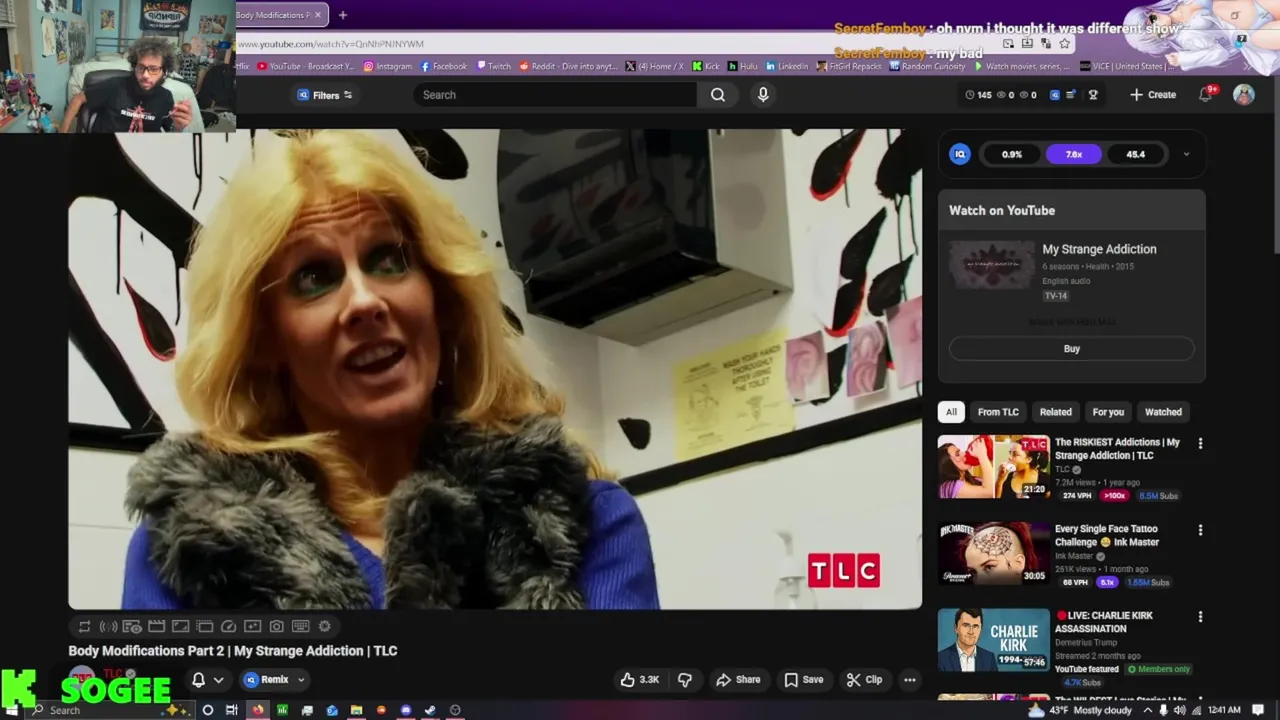The width and height of the screenshot is (1280, 720).
Task: Select the For you filter chip
Action: click(x=1108, y=412)
